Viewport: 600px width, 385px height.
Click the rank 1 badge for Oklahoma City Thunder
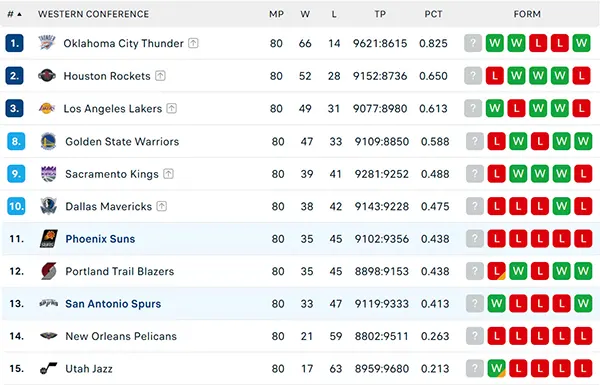[x=15, y=43]
